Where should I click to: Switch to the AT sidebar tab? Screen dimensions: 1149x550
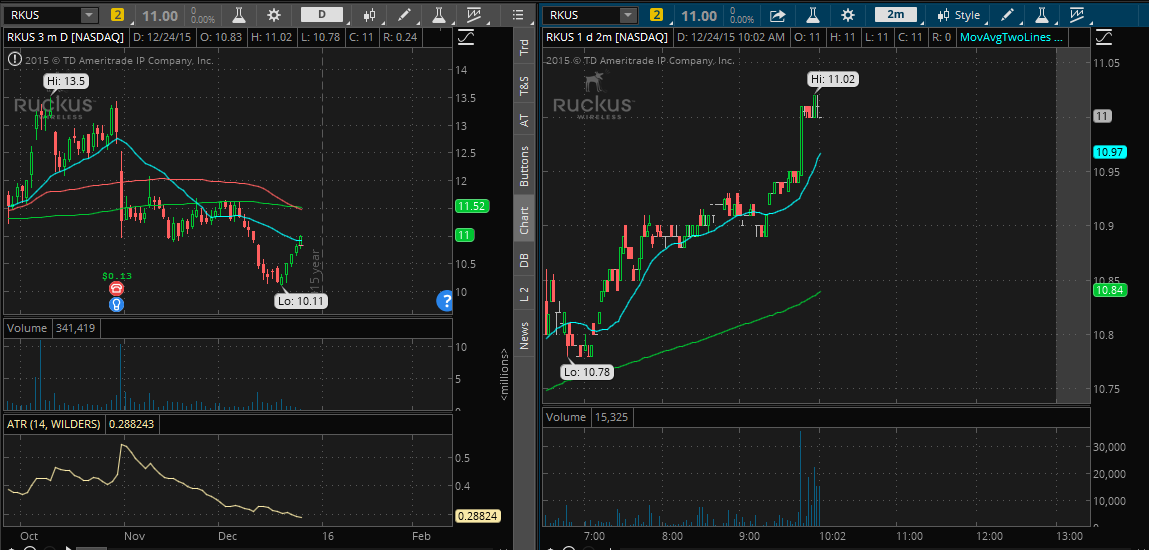tap(524, 120)
